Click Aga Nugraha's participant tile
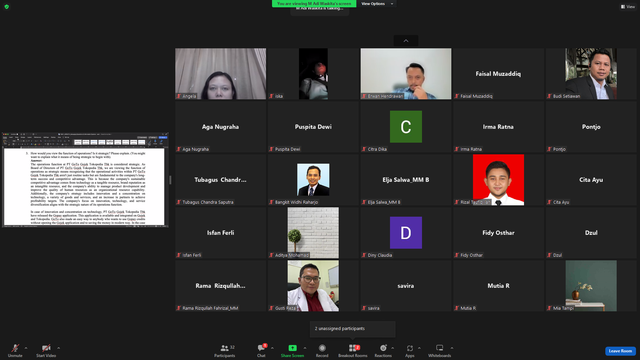Image resolution: width=640 pixels, height=360 pixels. pyautogui.click(x=220, y=127)
